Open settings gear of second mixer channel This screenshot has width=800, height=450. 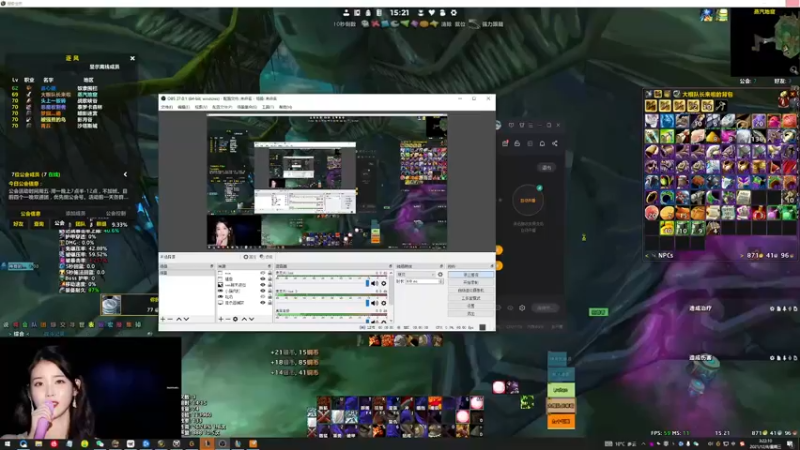[x=384, y=303]
